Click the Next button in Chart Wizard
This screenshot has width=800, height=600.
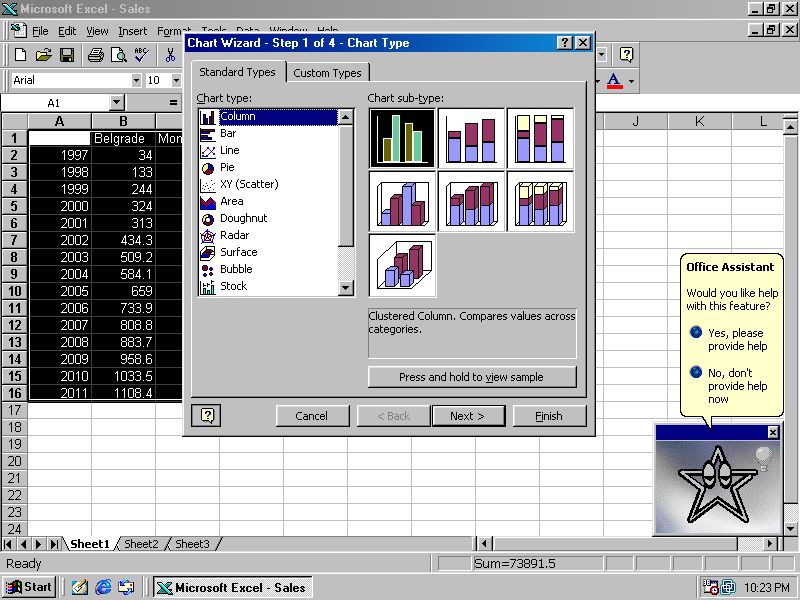(468, 416)
